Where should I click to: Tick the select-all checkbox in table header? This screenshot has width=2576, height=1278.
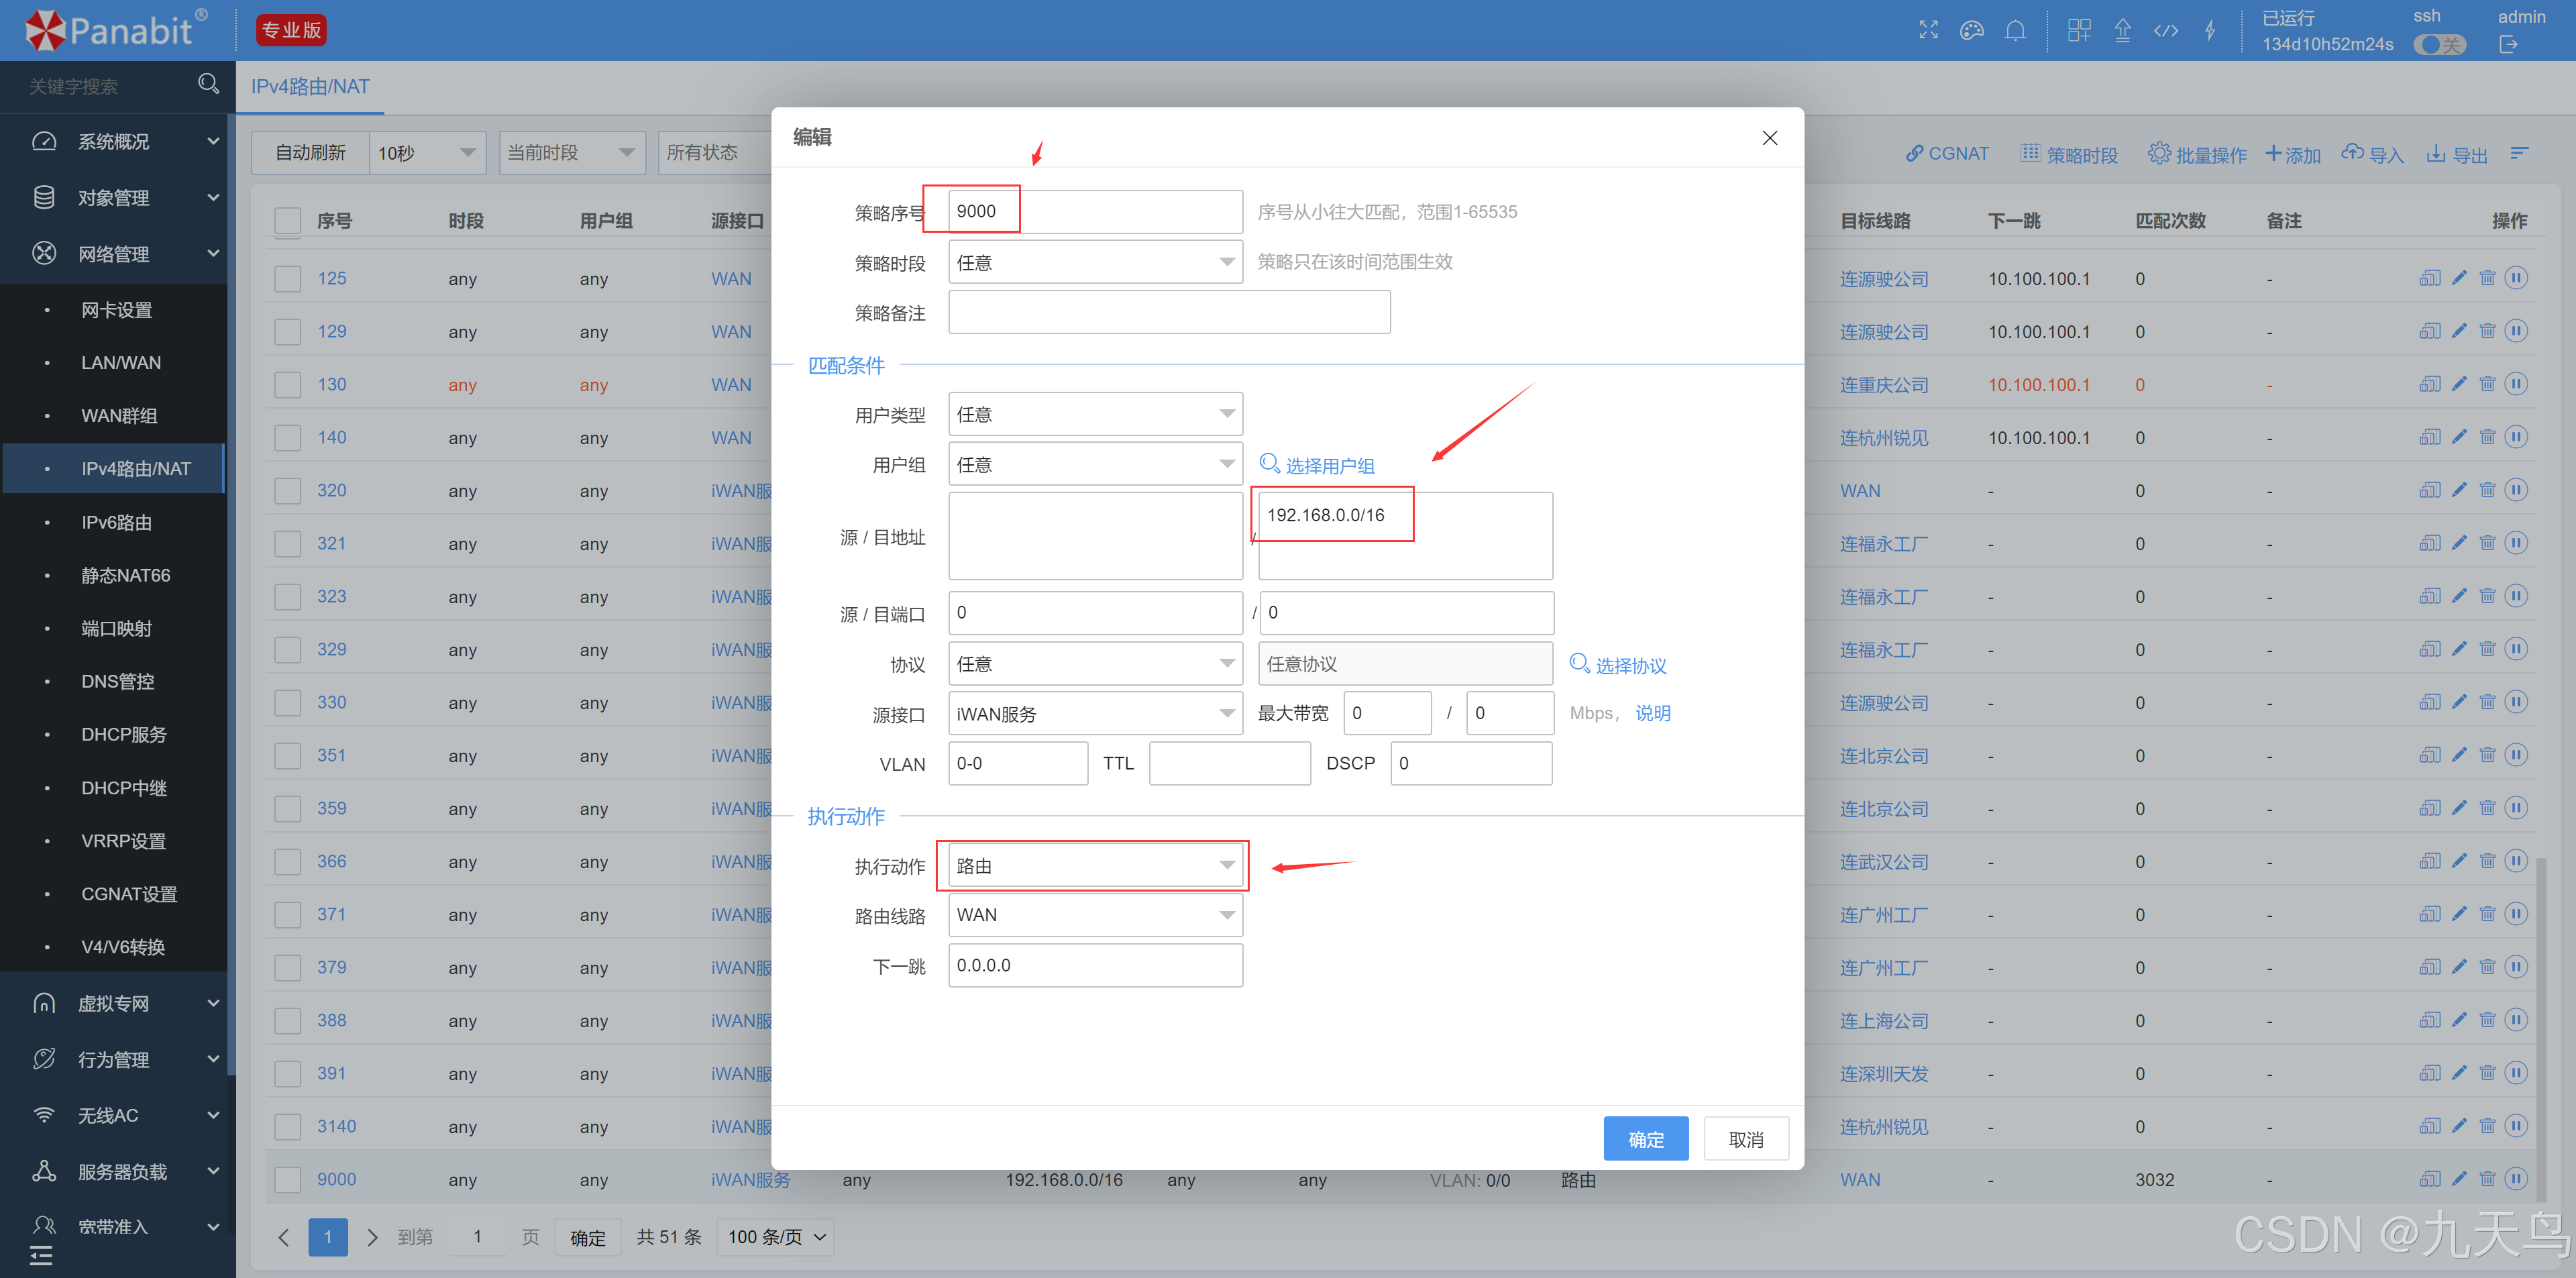click(288, 221)
